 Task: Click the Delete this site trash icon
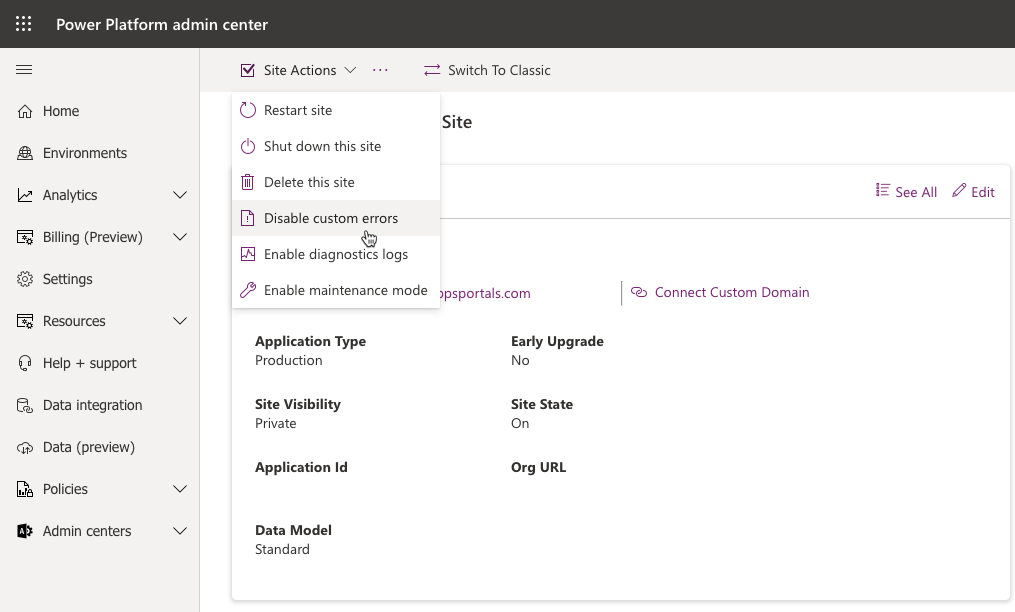pyautogui.click(x=248, y=183)
